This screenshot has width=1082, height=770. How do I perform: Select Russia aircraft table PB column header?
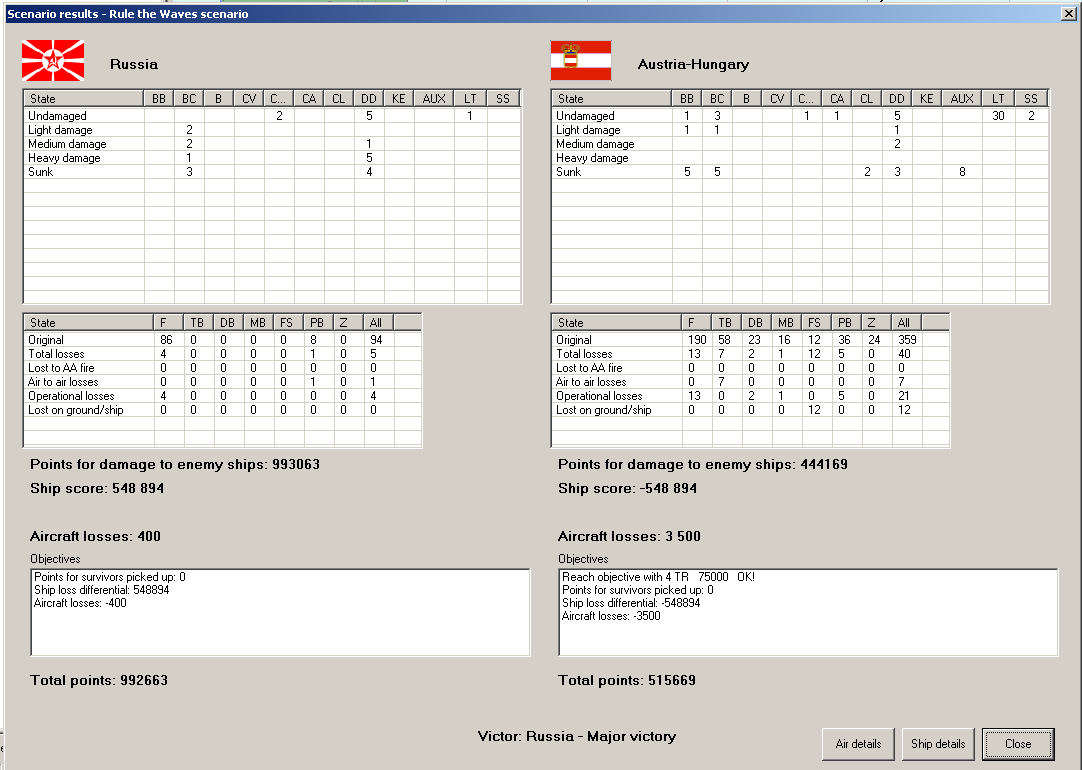coord(317,323)
